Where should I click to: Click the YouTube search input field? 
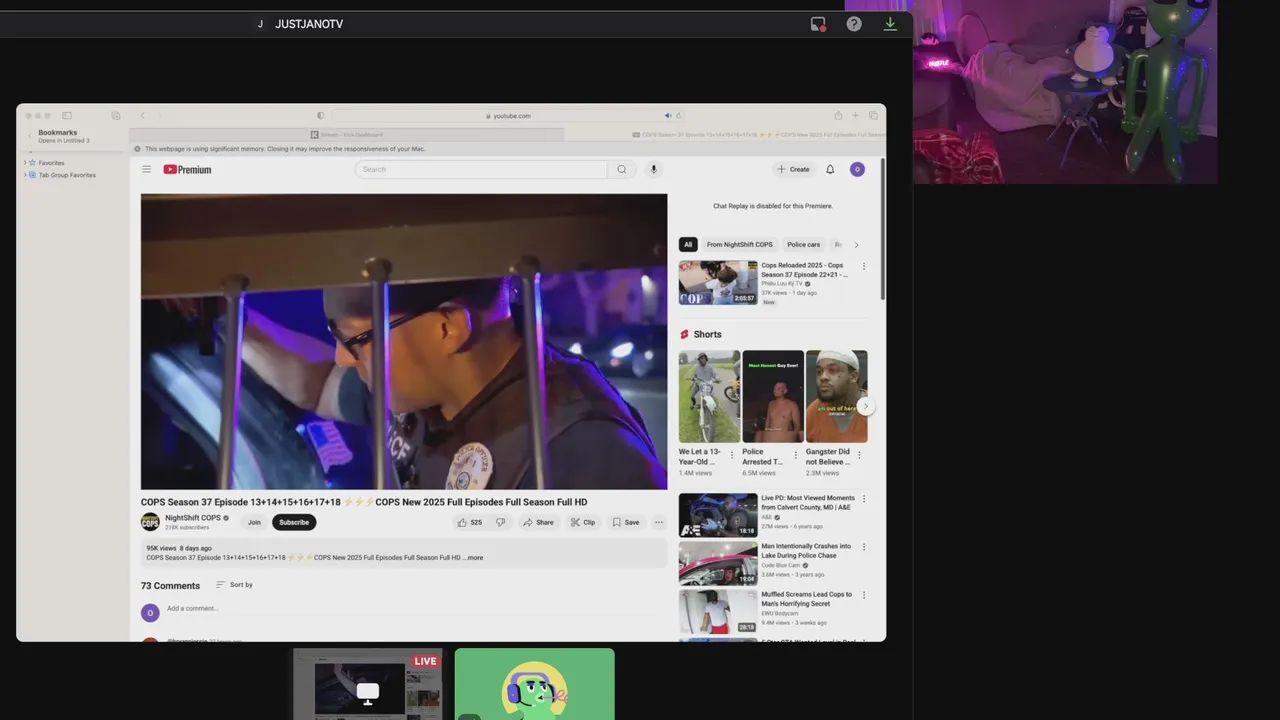(x=481, y=169)
